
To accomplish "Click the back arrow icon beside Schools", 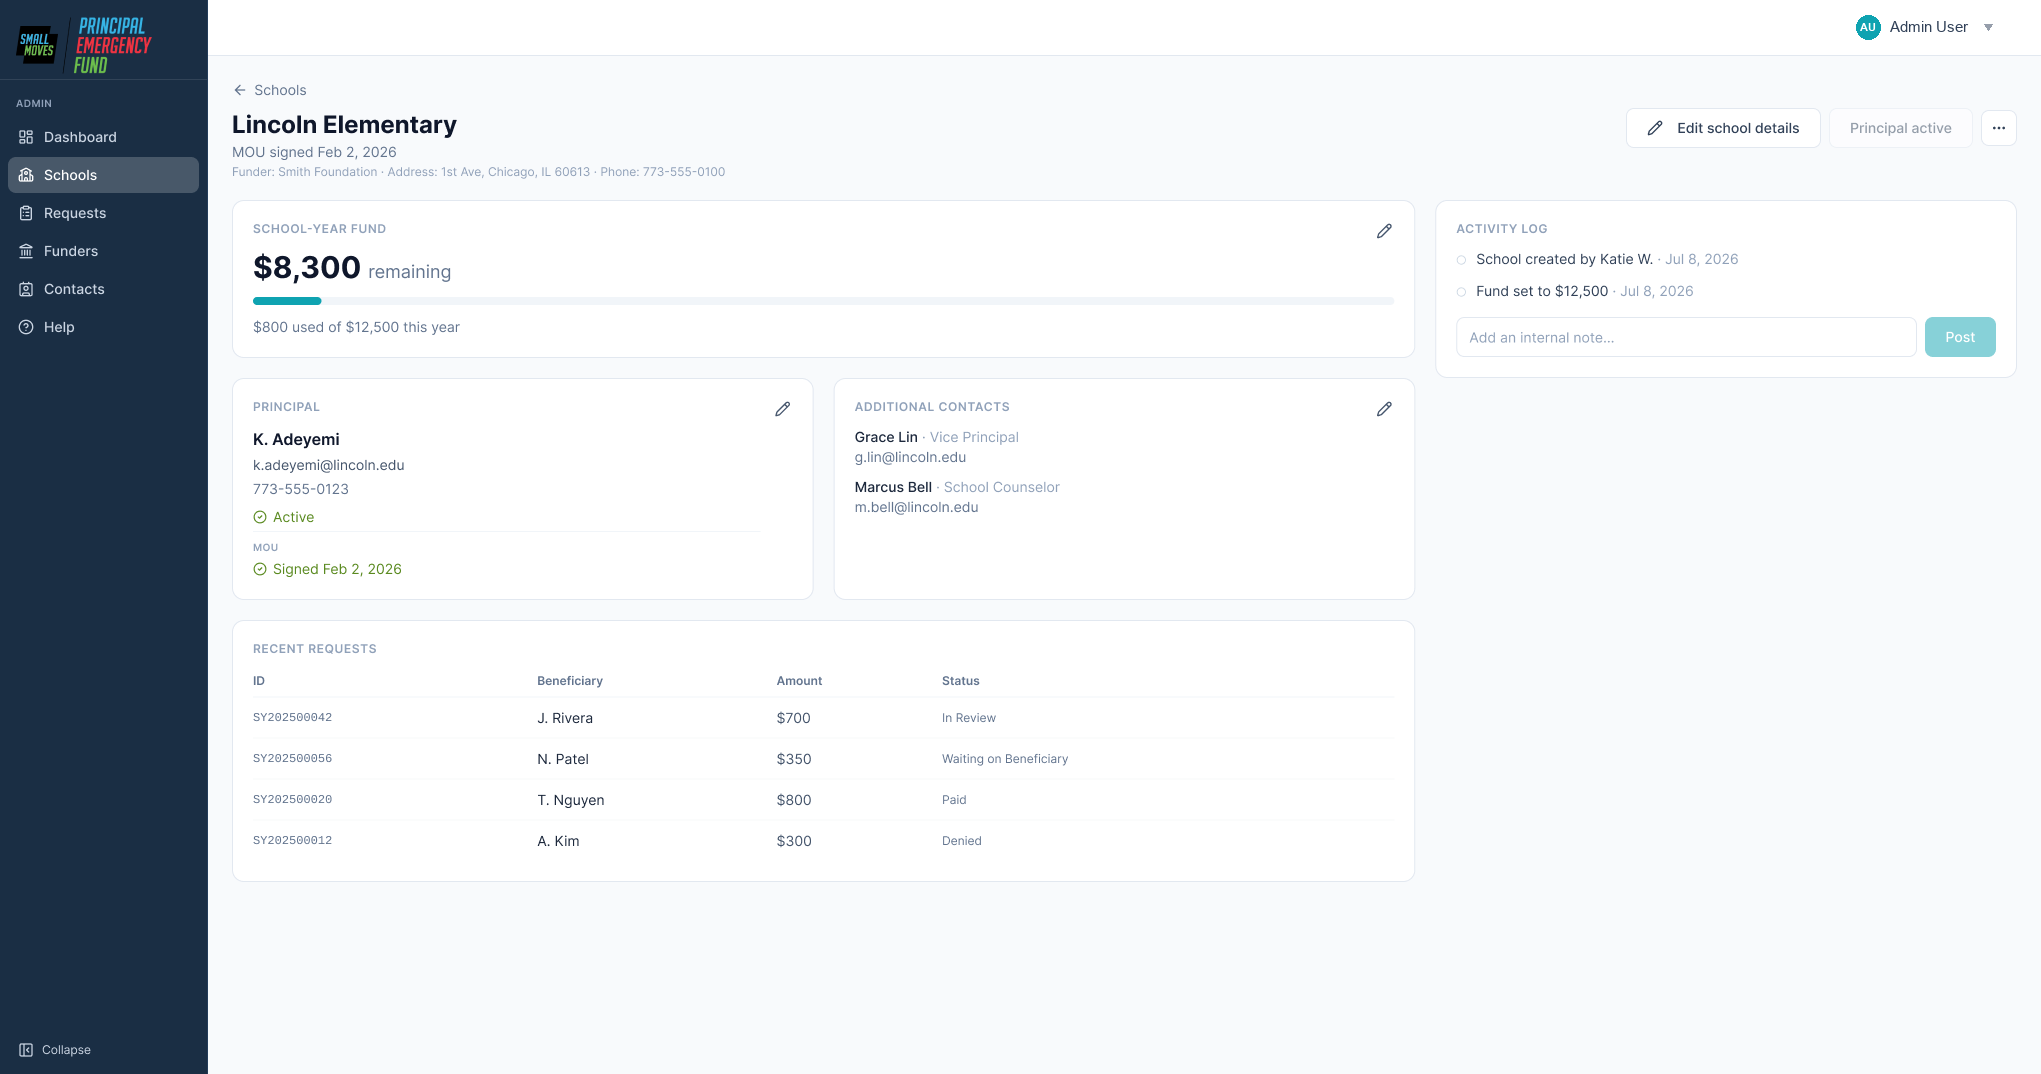I will tap(240, 90).
